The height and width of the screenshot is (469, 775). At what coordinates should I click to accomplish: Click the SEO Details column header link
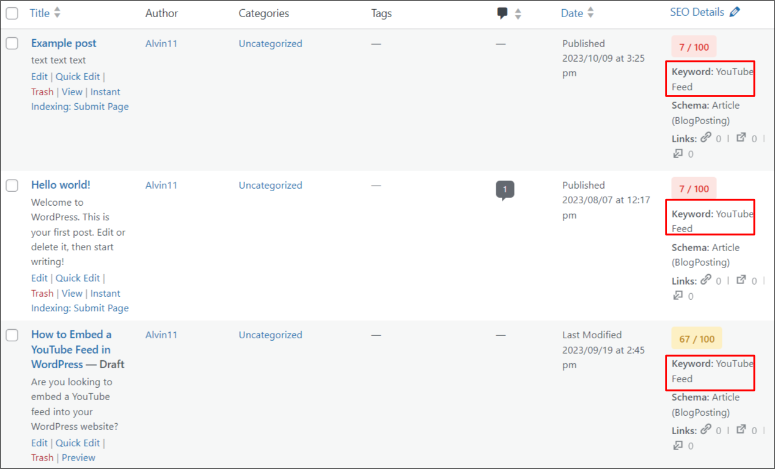697,12
